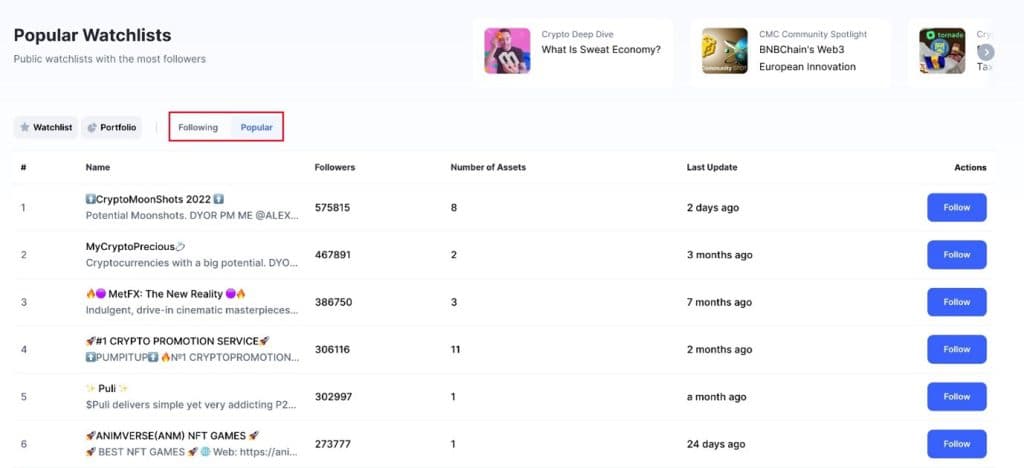
Task: Click the Last Update column header
Action: pyautogui.click(x=712, y=168)
